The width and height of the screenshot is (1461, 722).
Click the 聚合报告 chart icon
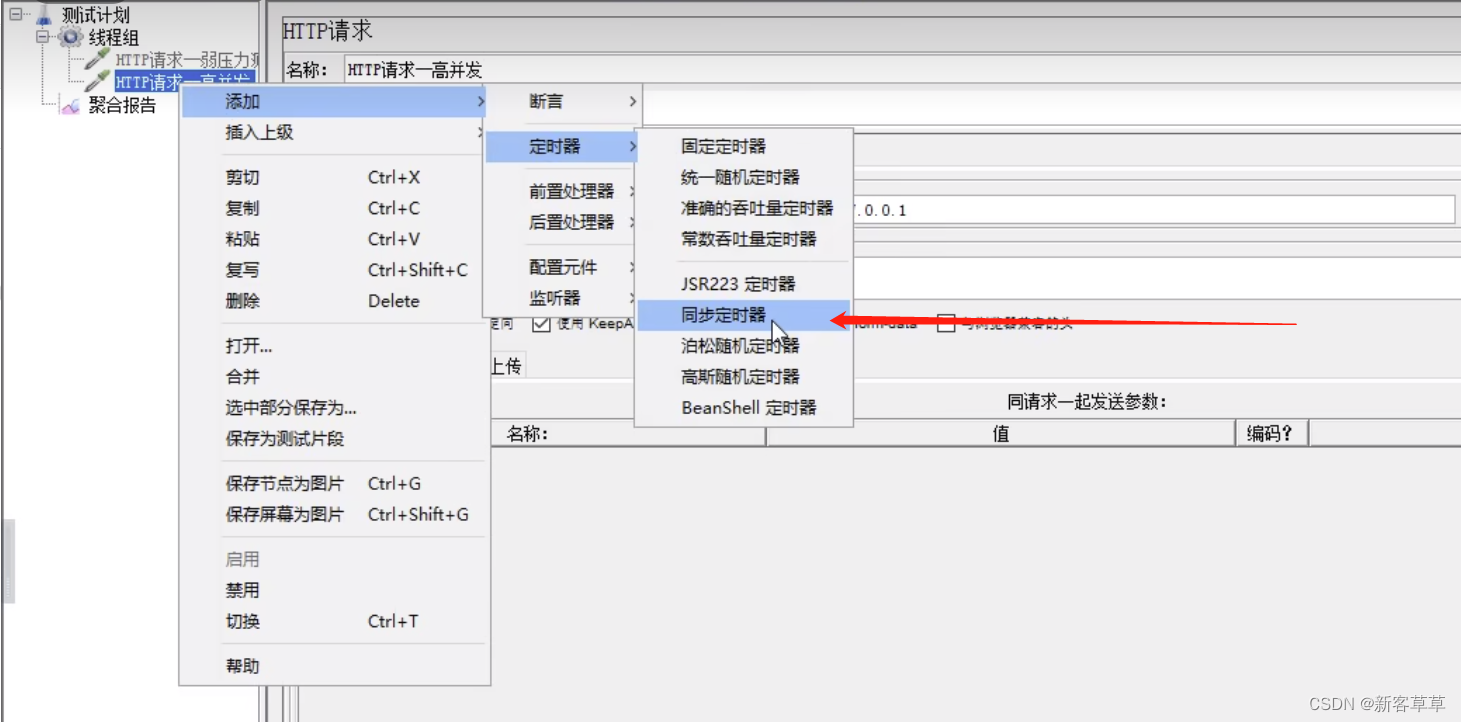pyautogui.click(x=70, y=106)
